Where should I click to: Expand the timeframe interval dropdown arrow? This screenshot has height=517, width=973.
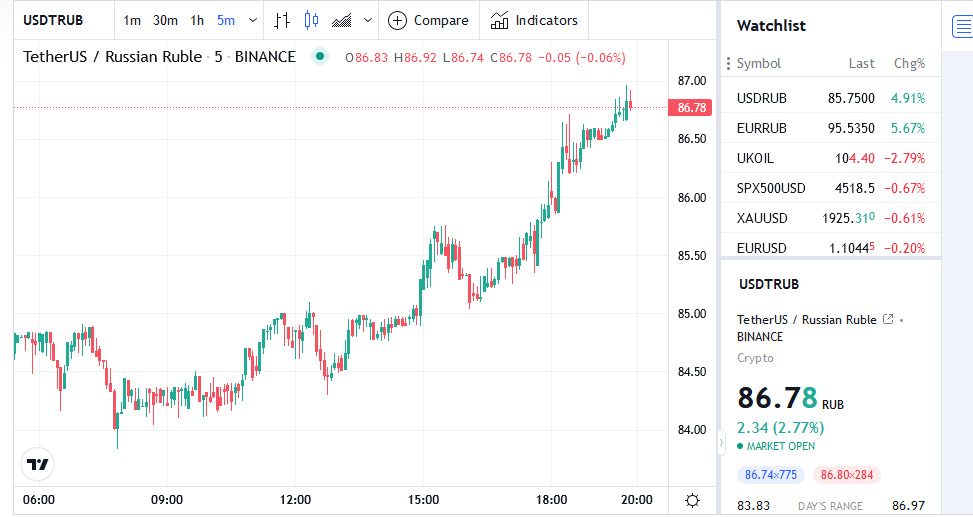[x=252, y=20]
